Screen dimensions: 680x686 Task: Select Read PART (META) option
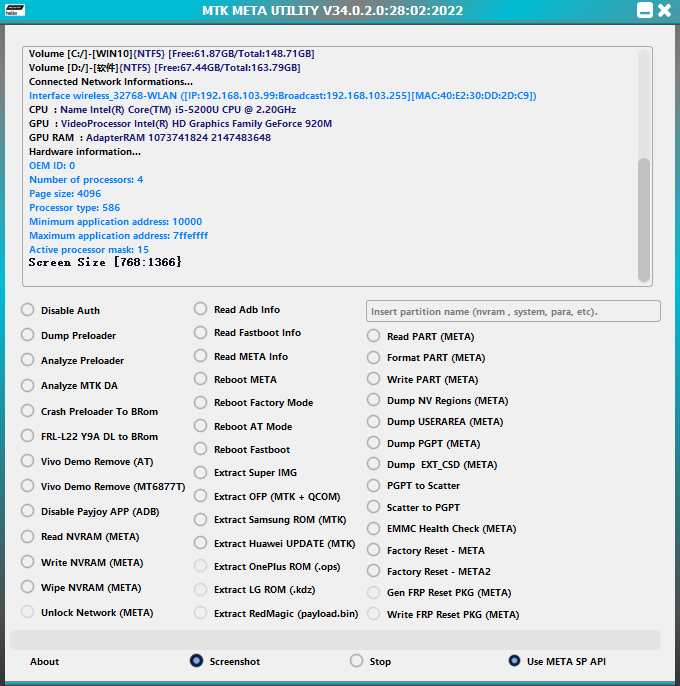[373, 336]
